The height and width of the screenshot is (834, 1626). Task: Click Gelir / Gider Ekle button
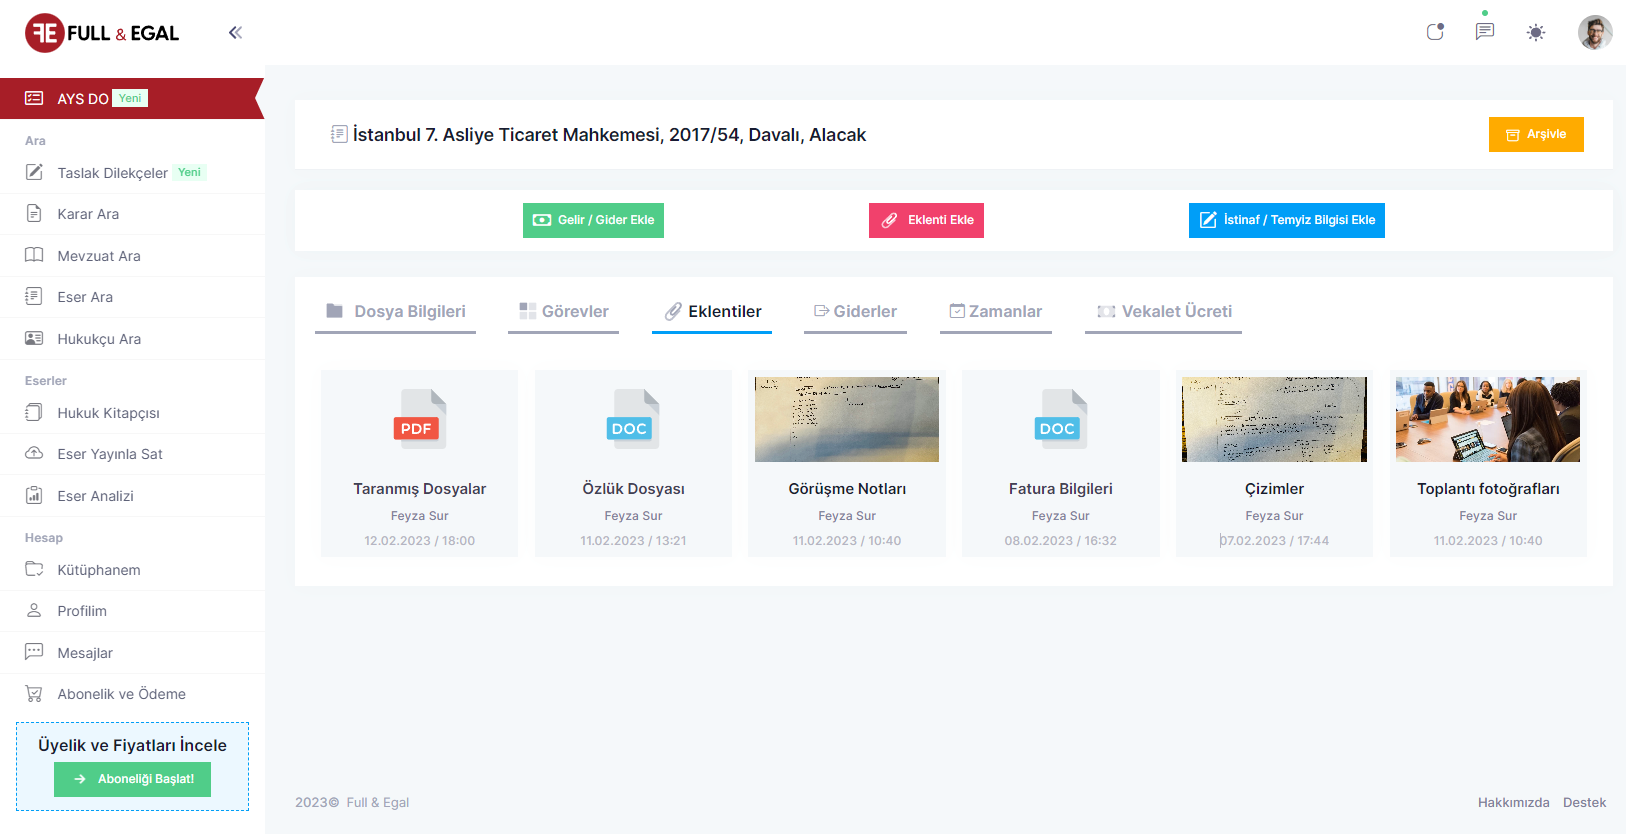[593, 220]
